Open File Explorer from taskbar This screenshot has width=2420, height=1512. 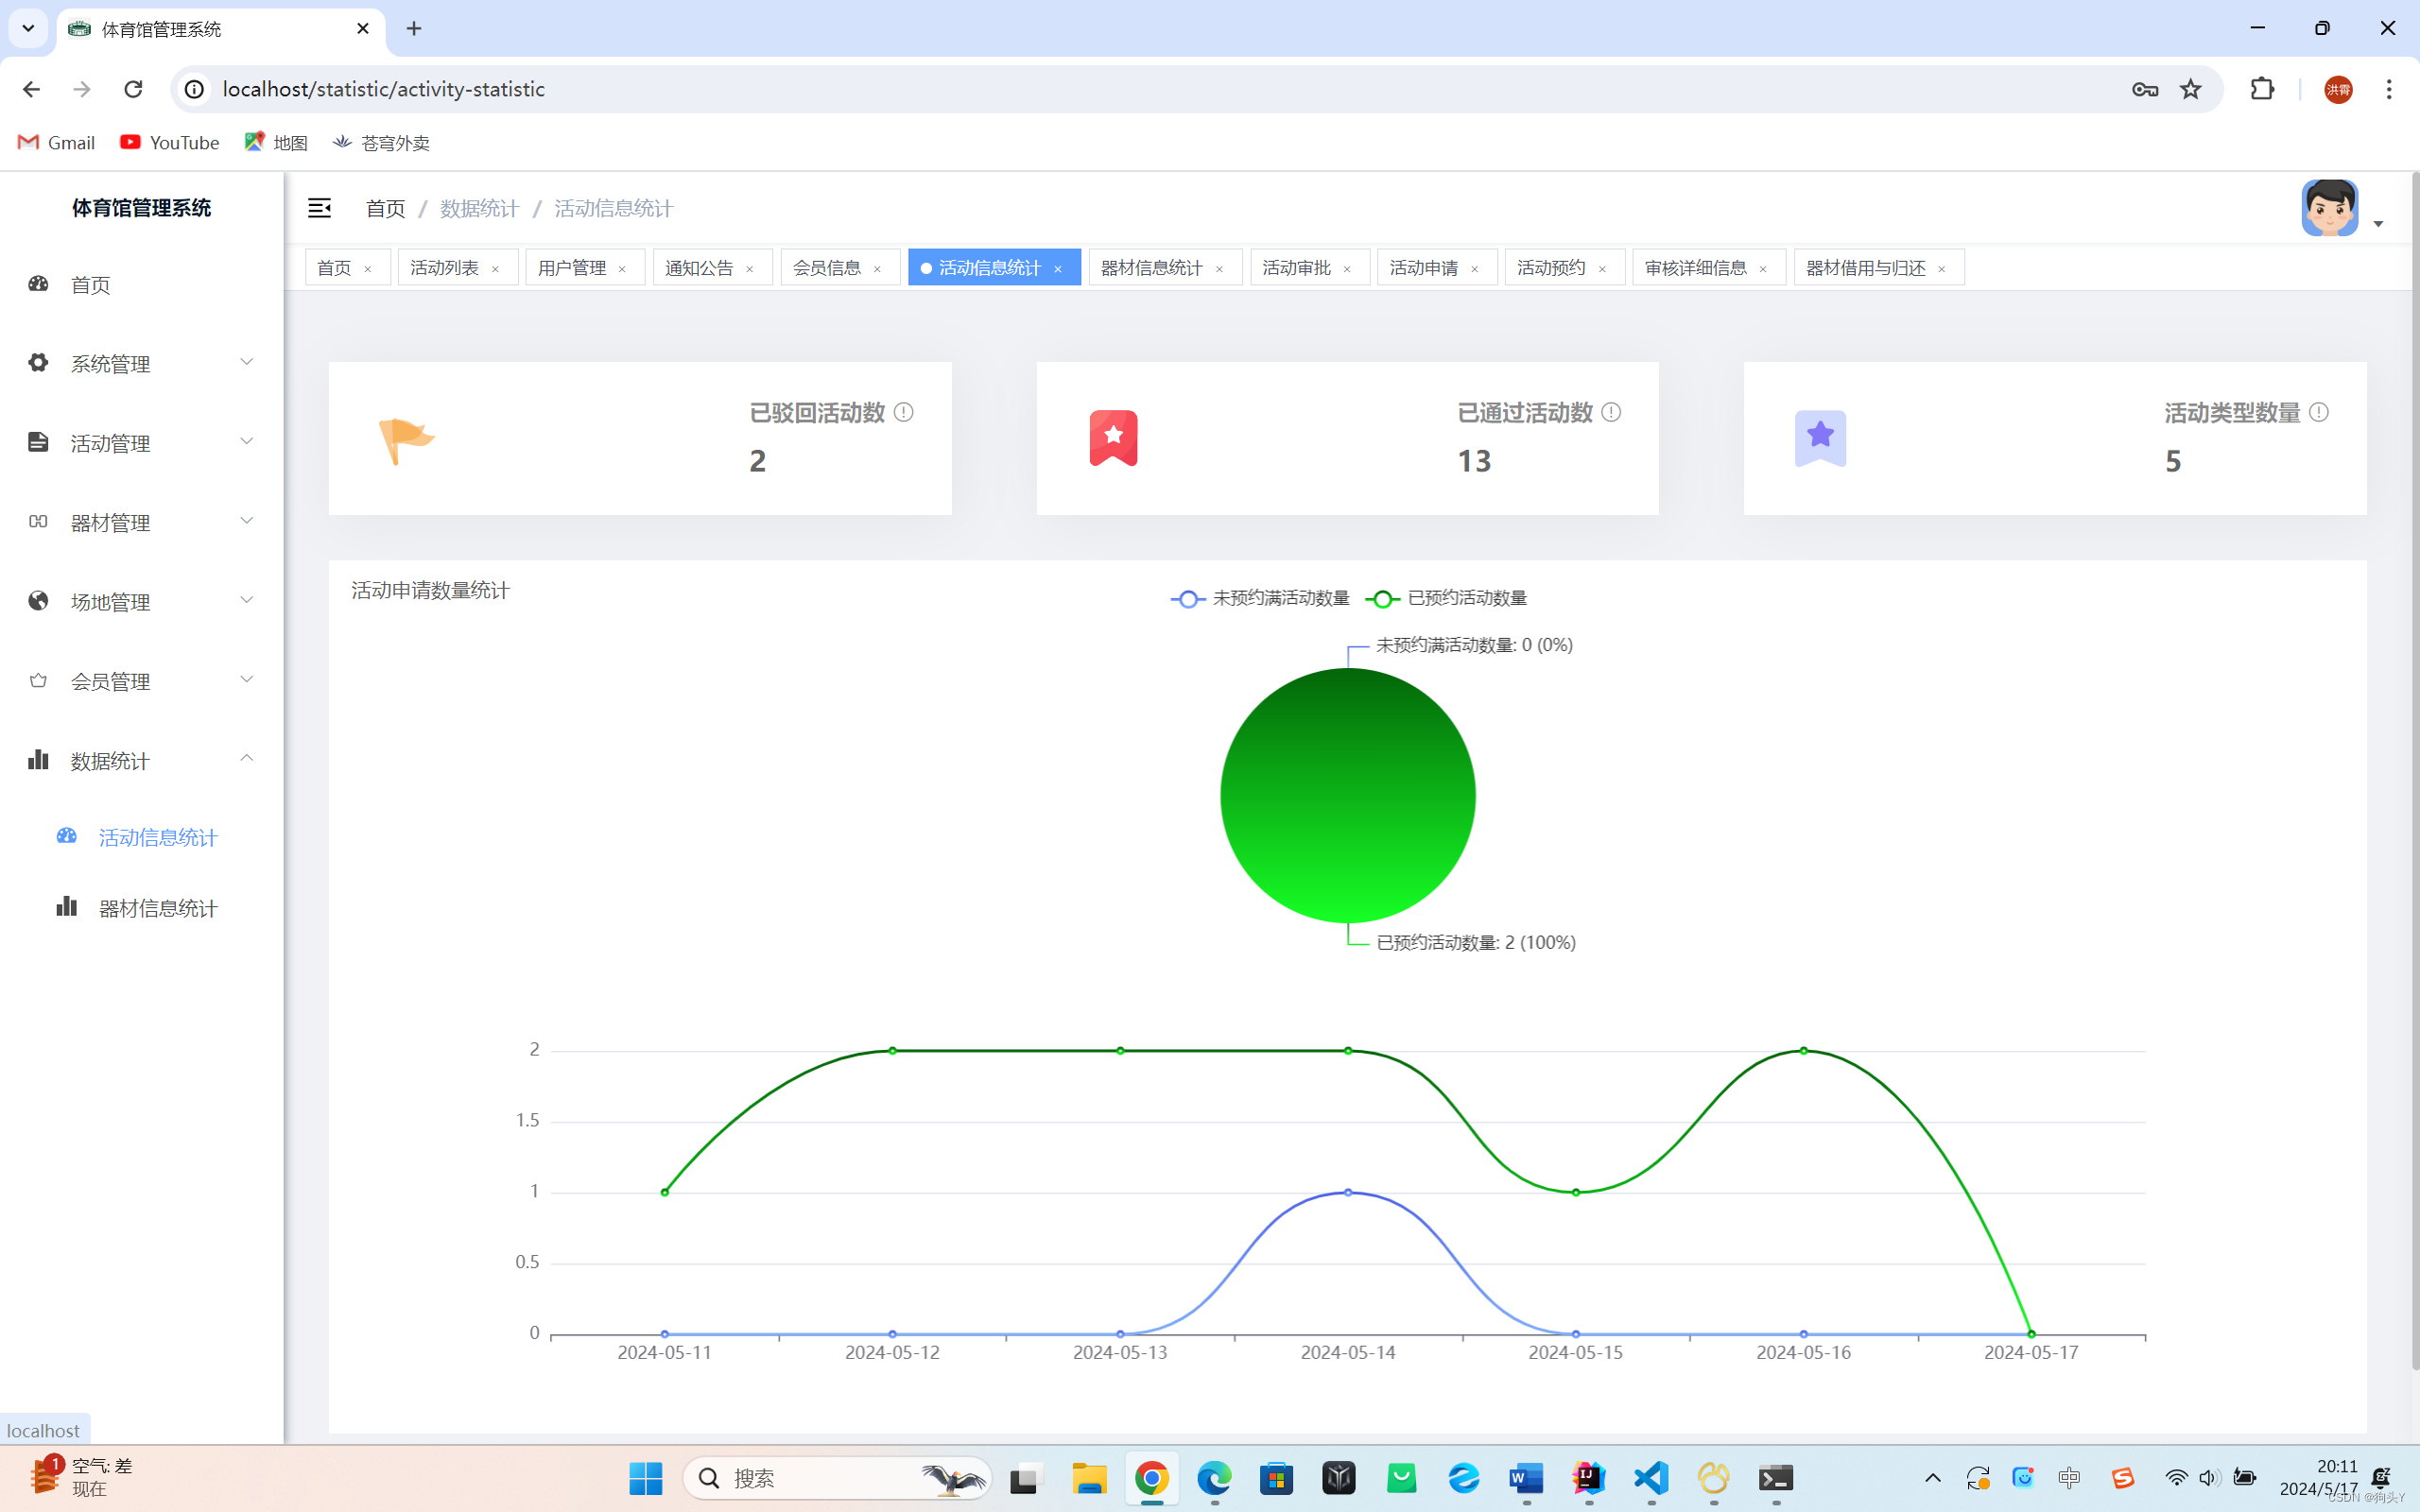pos(1089,1478)
